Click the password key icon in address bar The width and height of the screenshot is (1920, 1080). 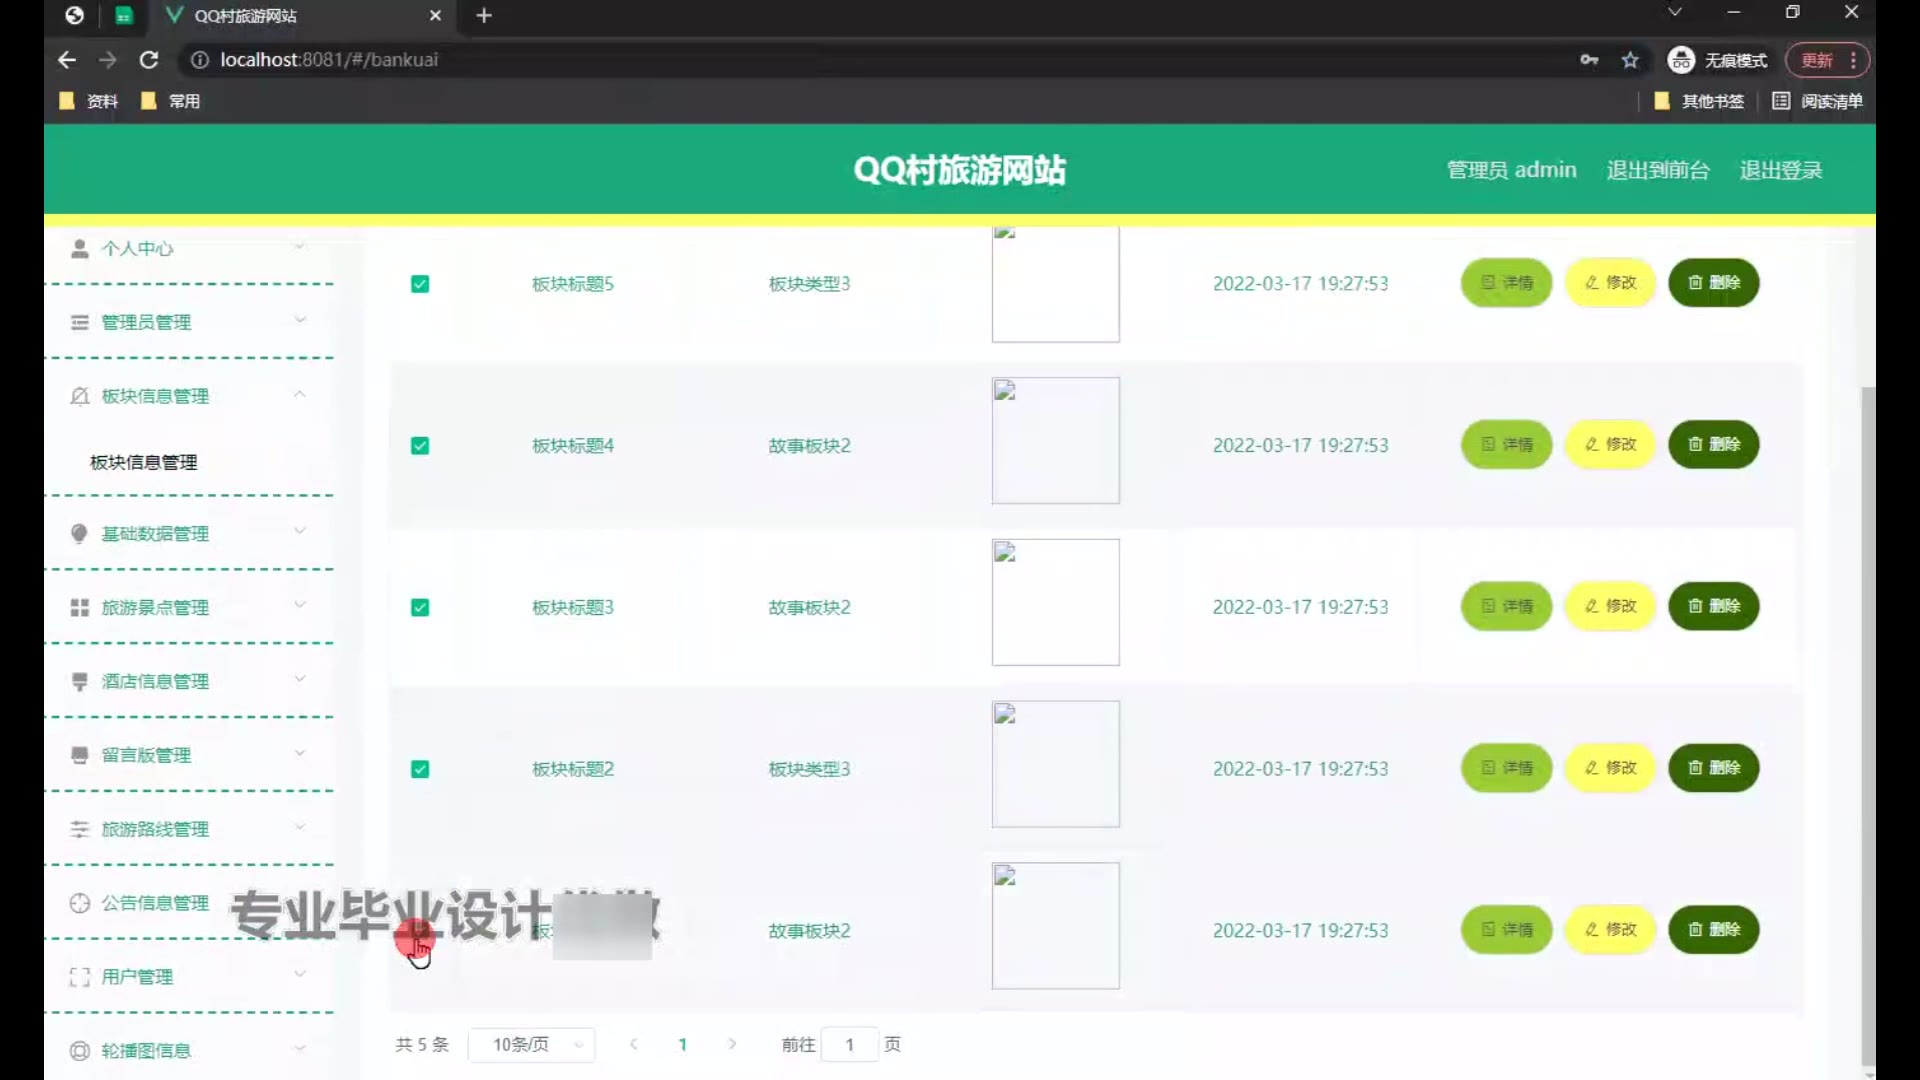(1589, 60)
